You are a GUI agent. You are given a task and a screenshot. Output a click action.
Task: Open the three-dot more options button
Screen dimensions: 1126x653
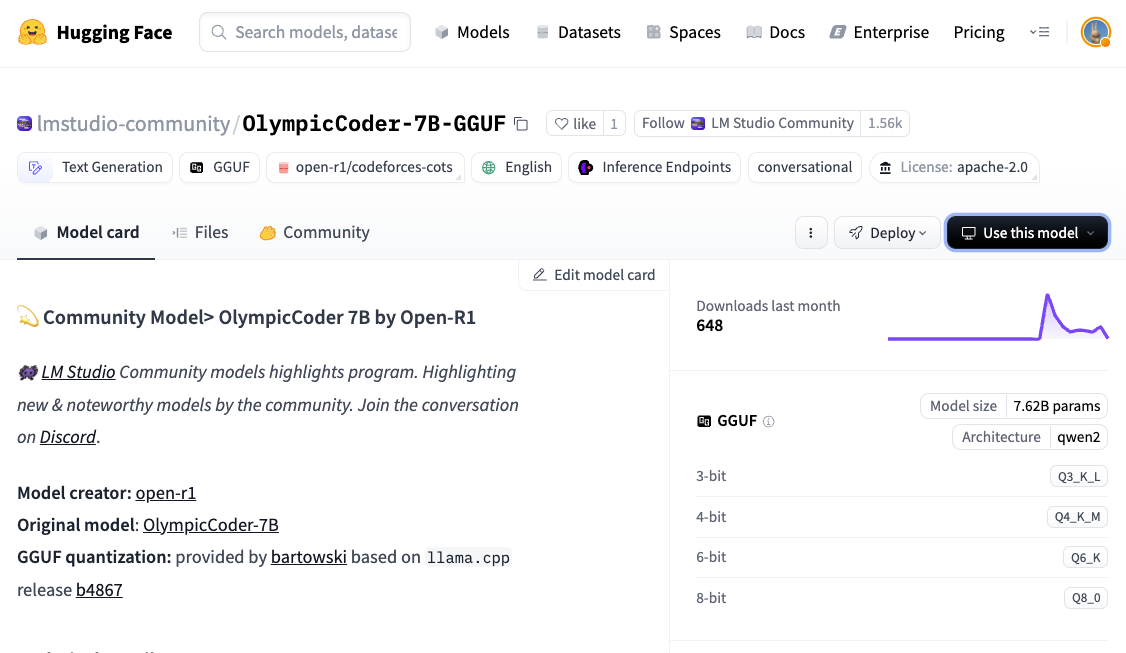pyautogui.click(x=810, y=233)
